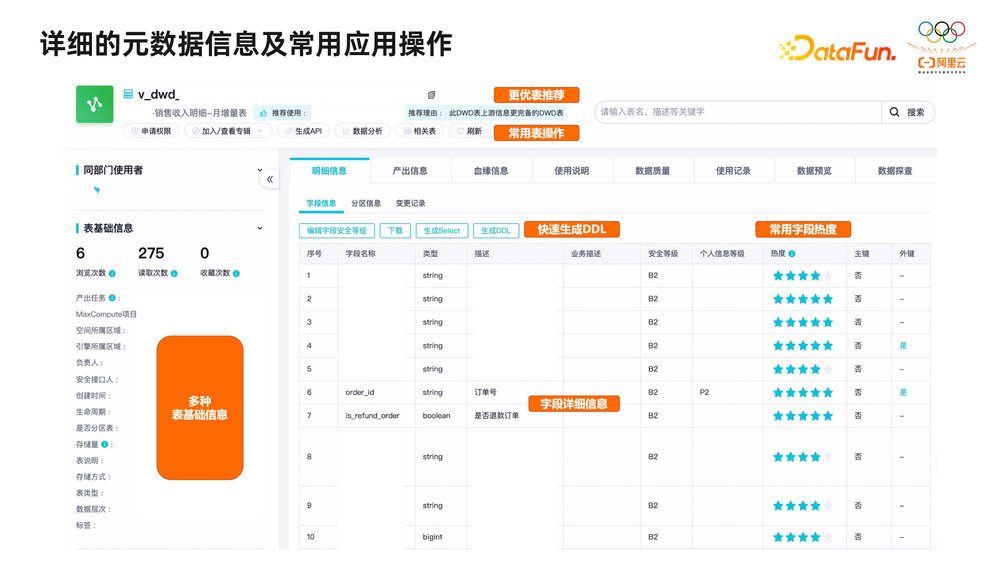The height and width of the screenshot is (563, 1000).
Task: Click the 生成DDL button
Action: (496, 231)
